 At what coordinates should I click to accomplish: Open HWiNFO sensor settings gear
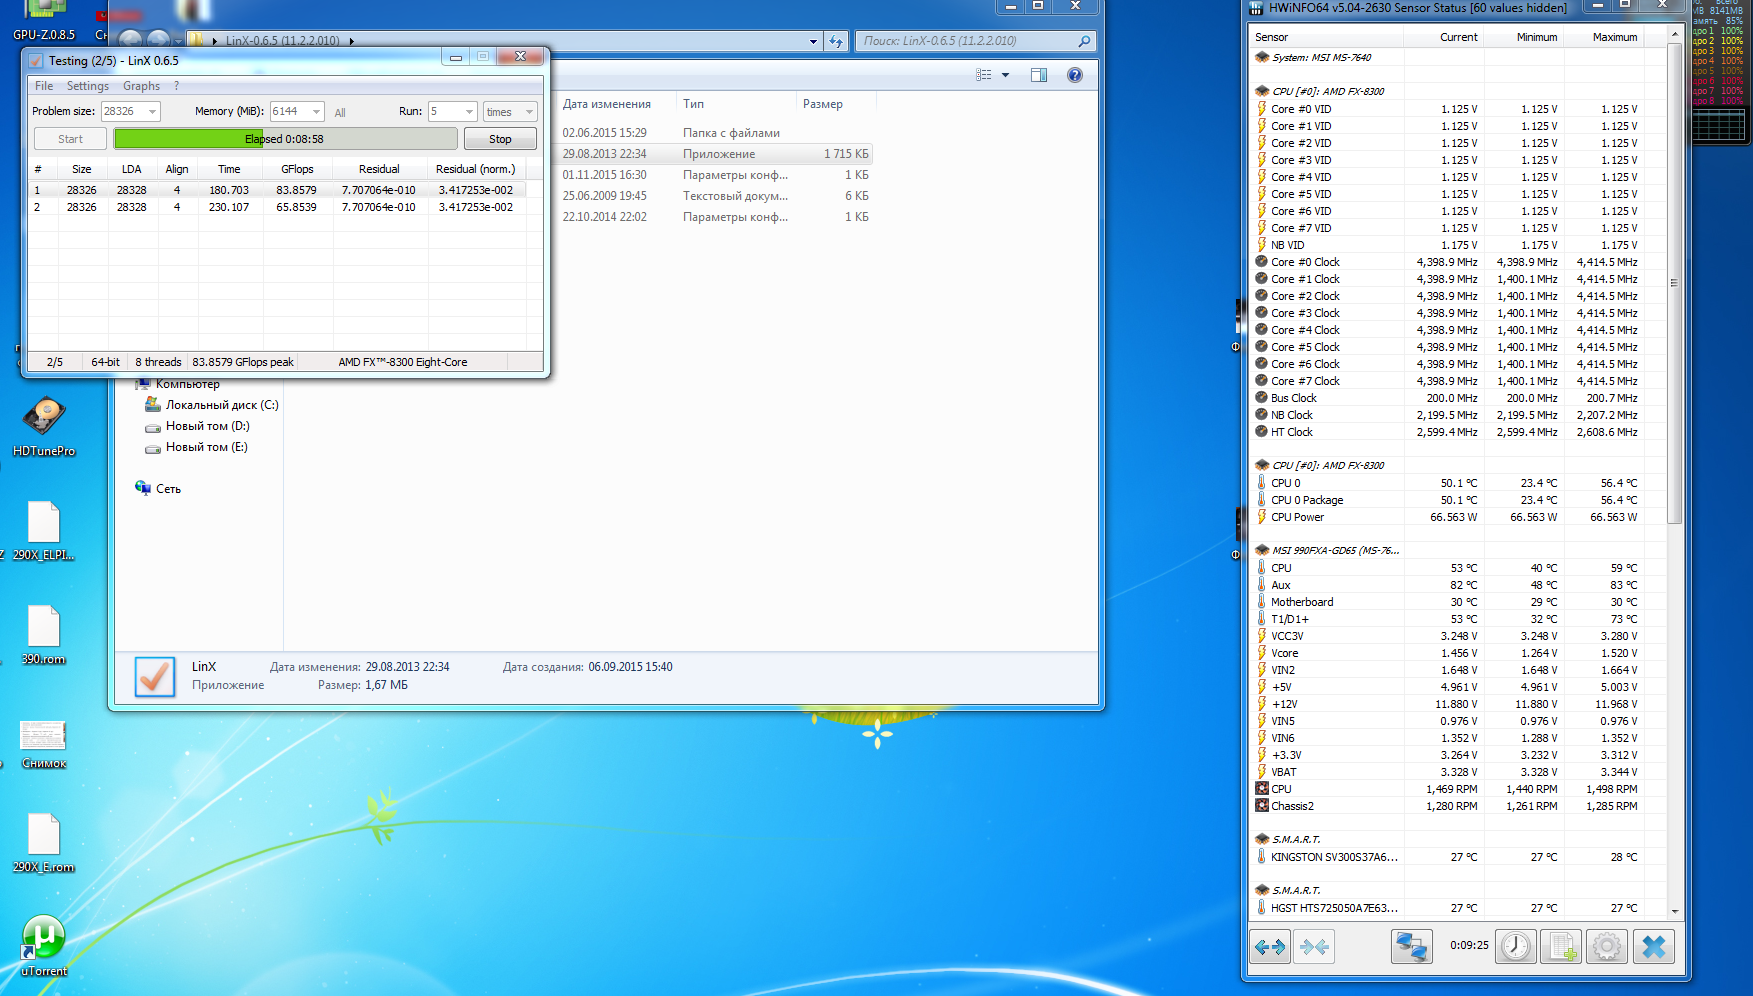1607,946
